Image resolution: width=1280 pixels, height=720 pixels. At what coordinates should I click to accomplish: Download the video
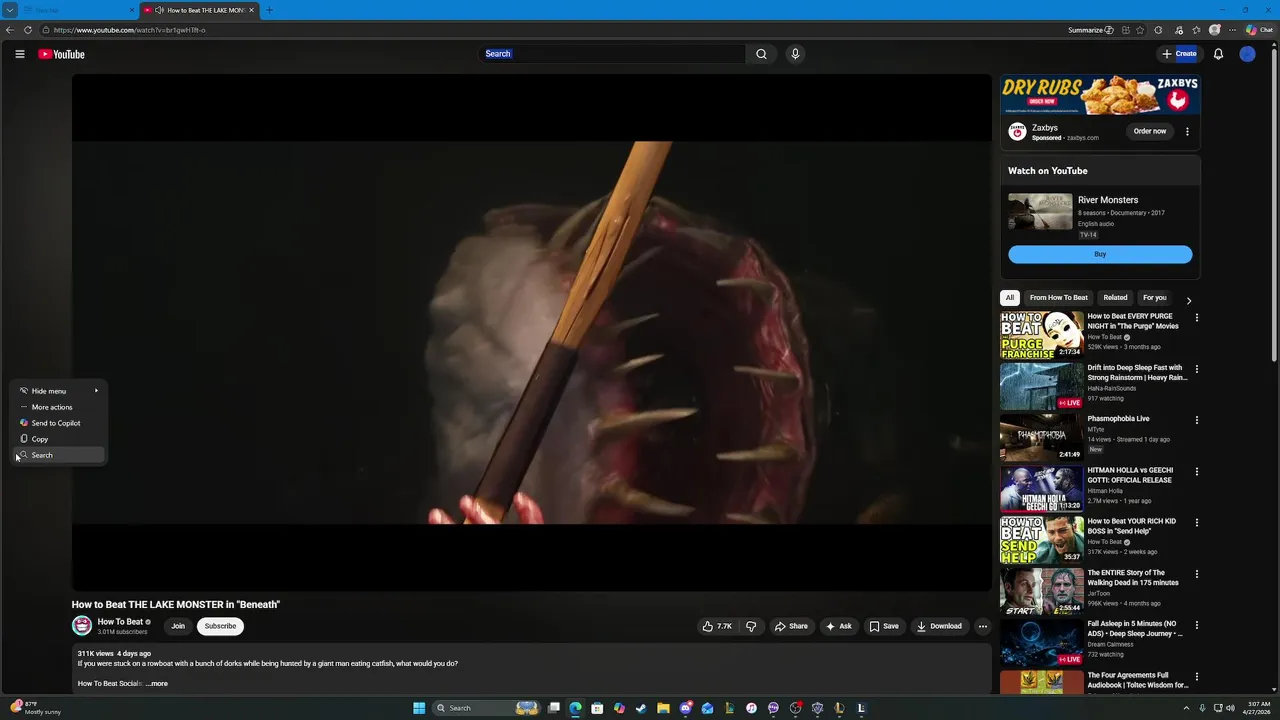(x=939, y=626)
